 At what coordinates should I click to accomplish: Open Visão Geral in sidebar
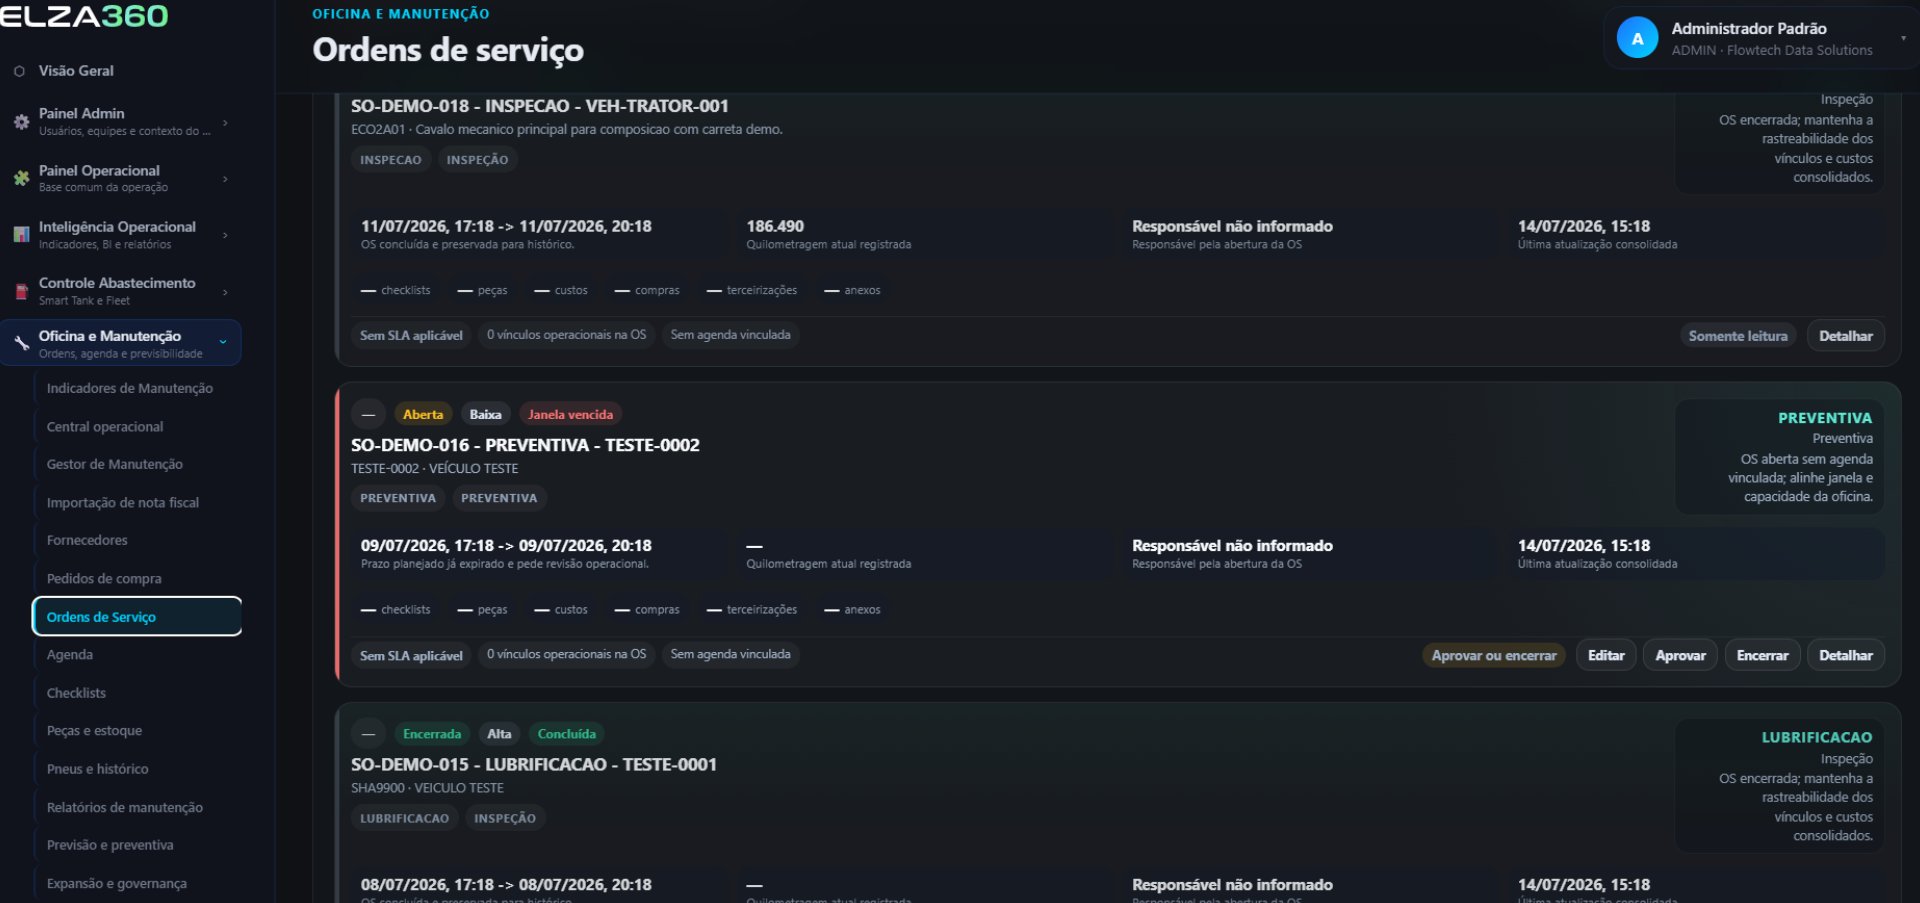(76, 71)
